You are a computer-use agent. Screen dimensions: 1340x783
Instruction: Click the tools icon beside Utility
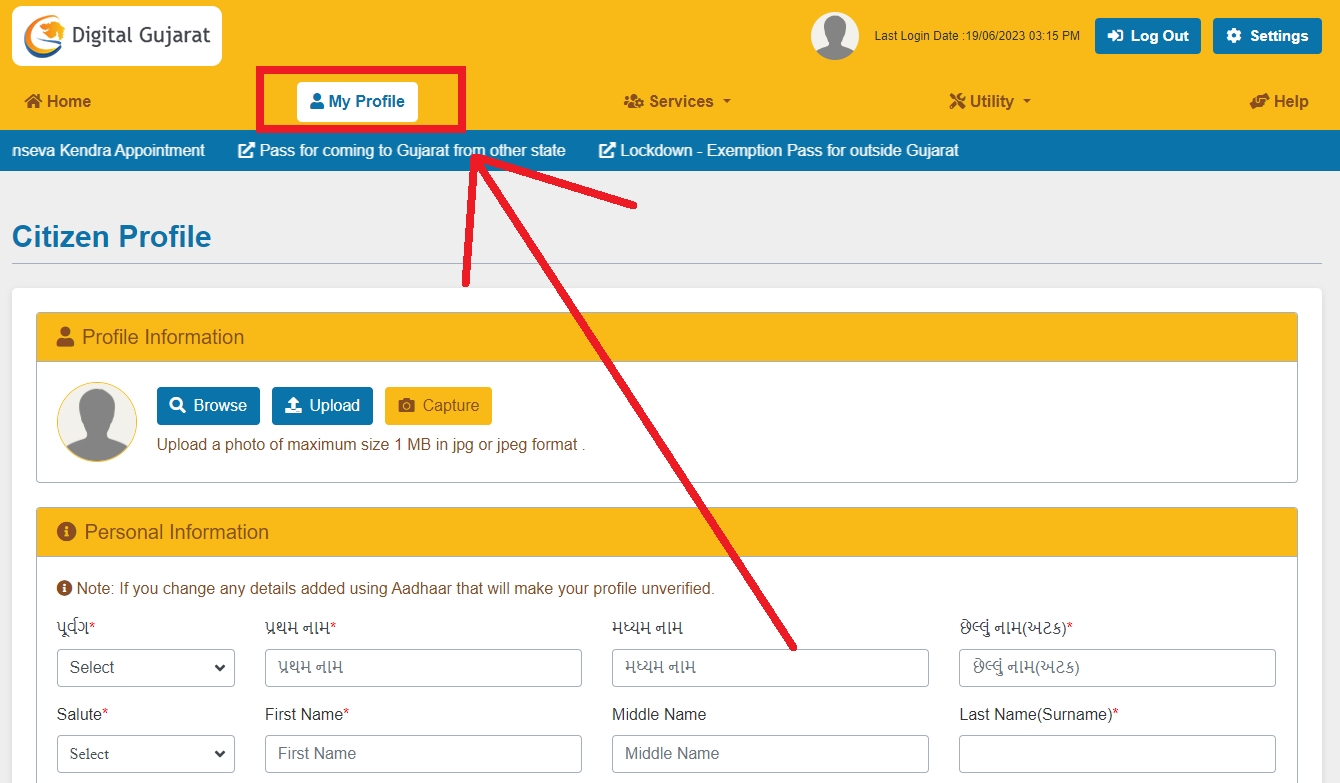957,101
